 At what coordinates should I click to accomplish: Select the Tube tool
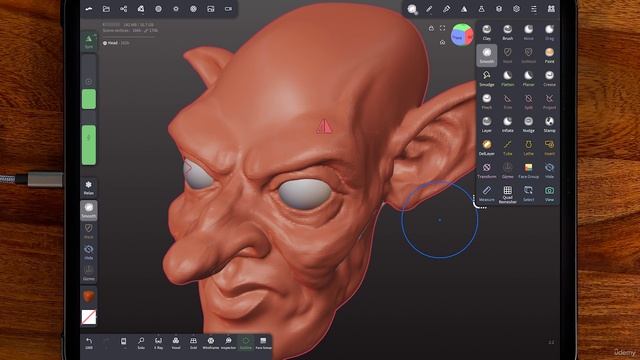click(507, 147)
